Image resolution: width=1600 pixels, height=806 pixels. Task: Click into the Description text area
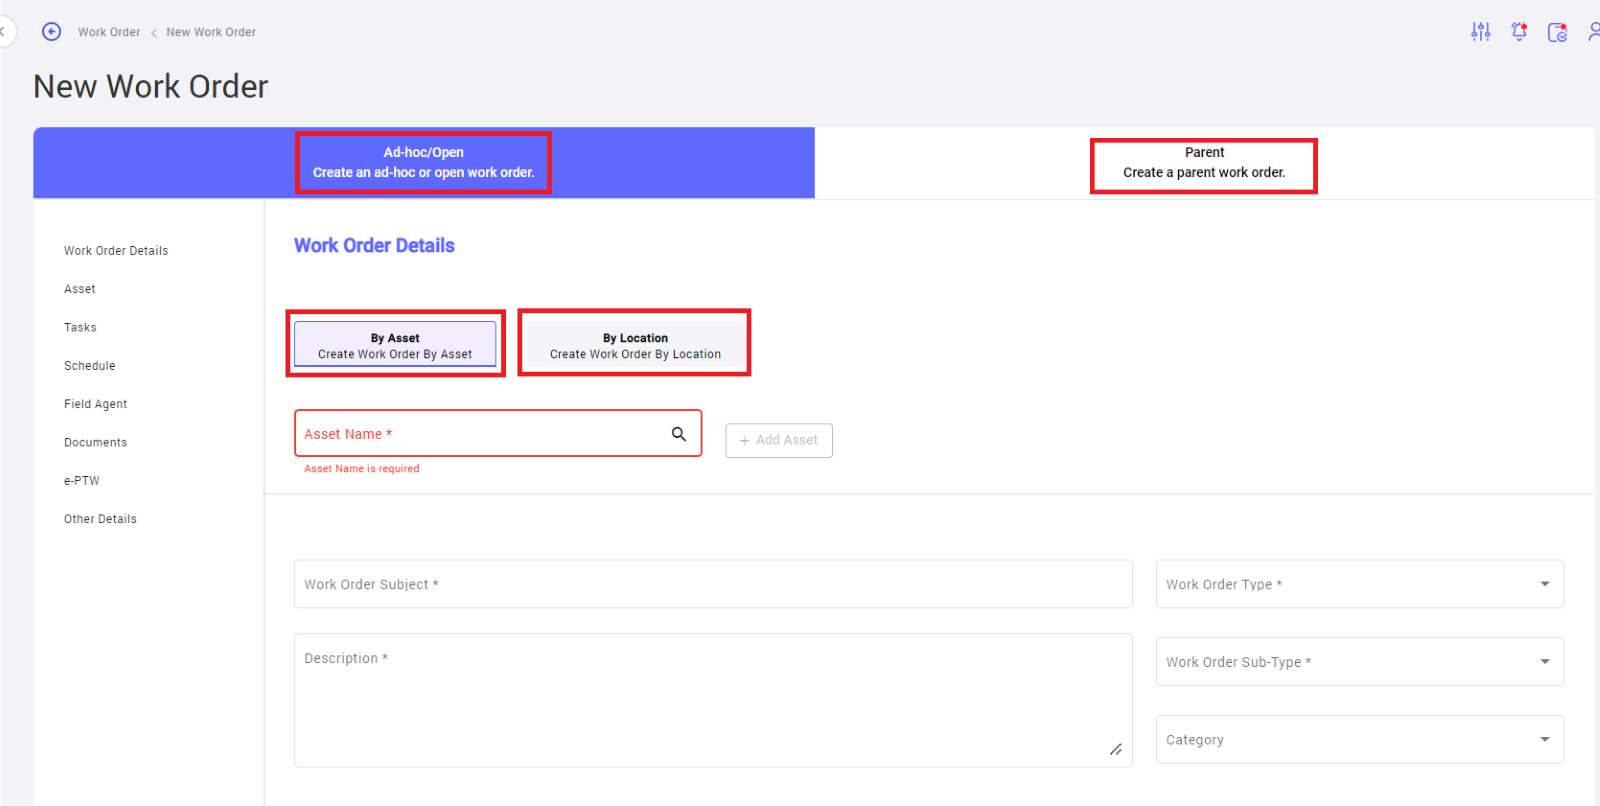tap(713, 700)
